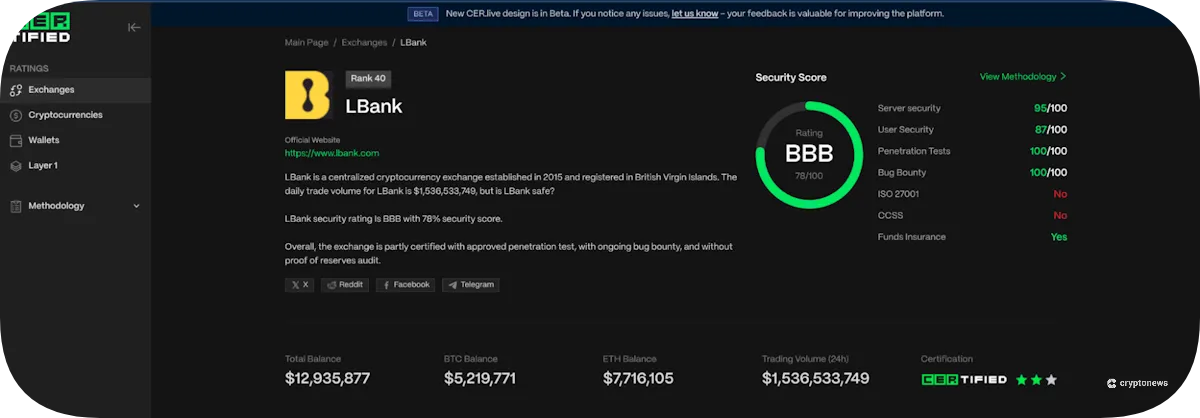Click the Layer 1 stack icon
Screen dimensions: 1200x418
pos(15,166)
